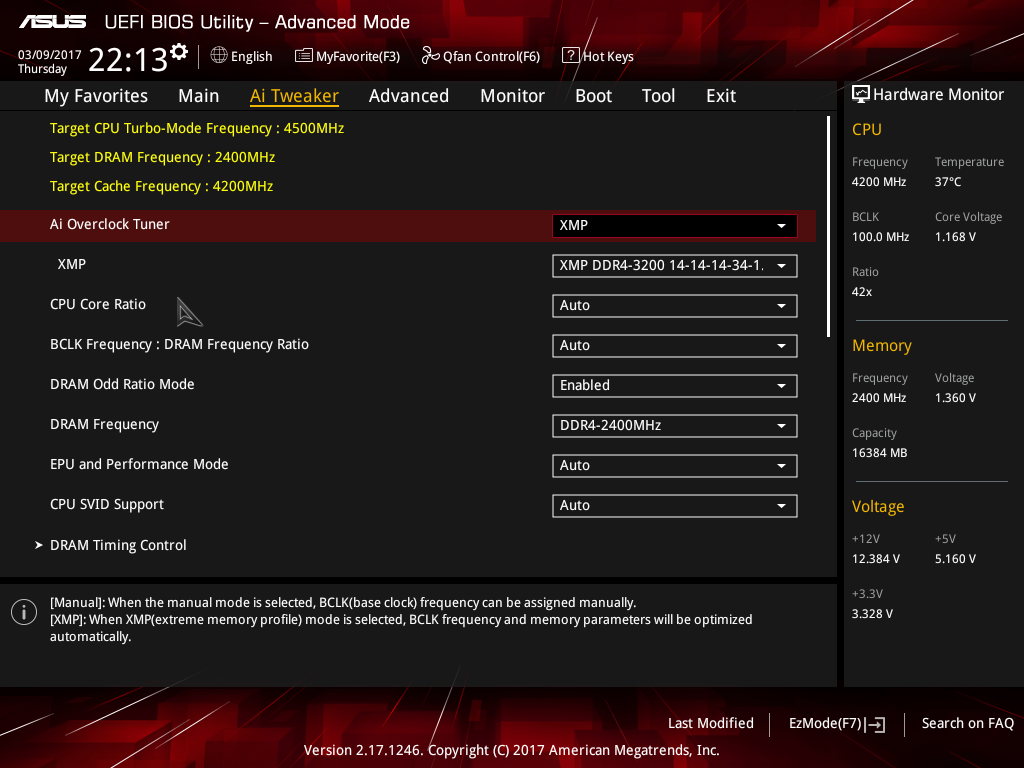
Task: Click the Hardware Monitor screen icon
Action: tap(861, 95)
